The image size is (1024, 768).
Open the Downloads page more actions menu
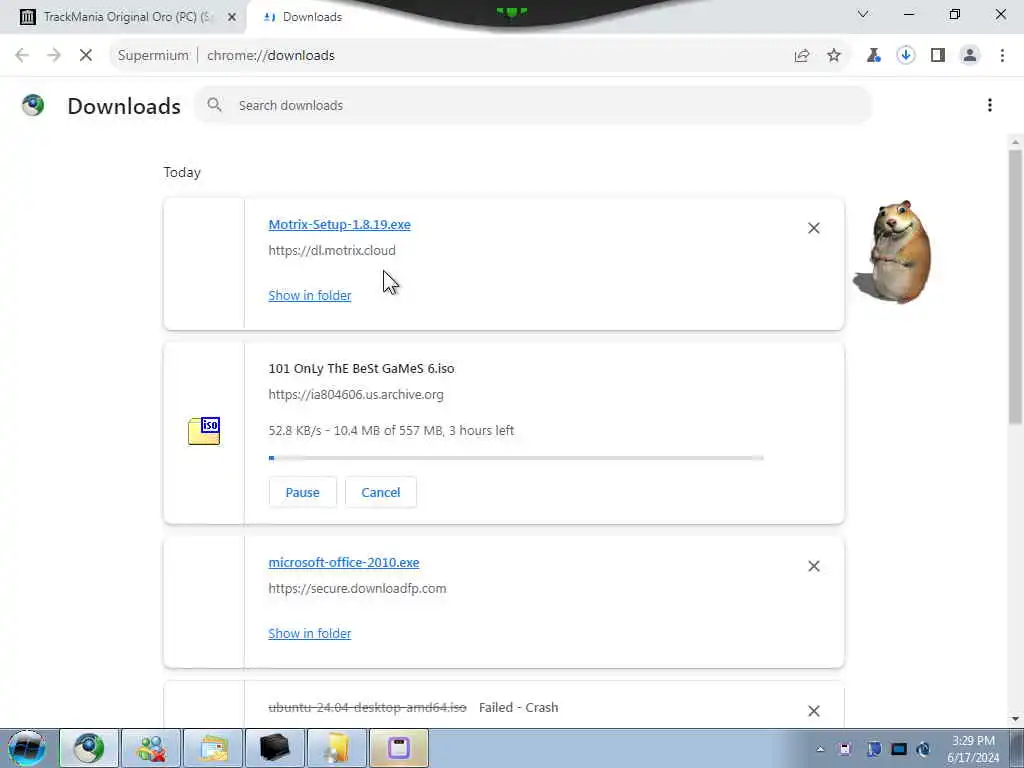click(990, 105)
